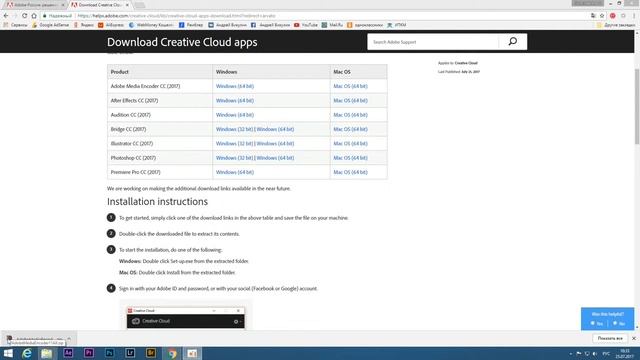The height and width of the screenshot is (360, 640).
Task: Switch to the first Adobe browser tab
Action: tap(34, 5)
